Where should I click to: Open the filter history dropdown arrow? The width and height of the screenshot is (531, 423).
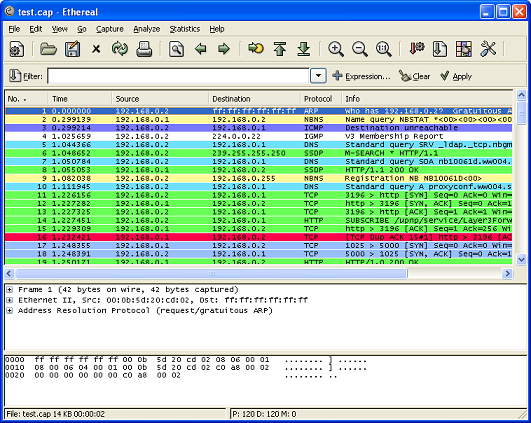point(318,76)
